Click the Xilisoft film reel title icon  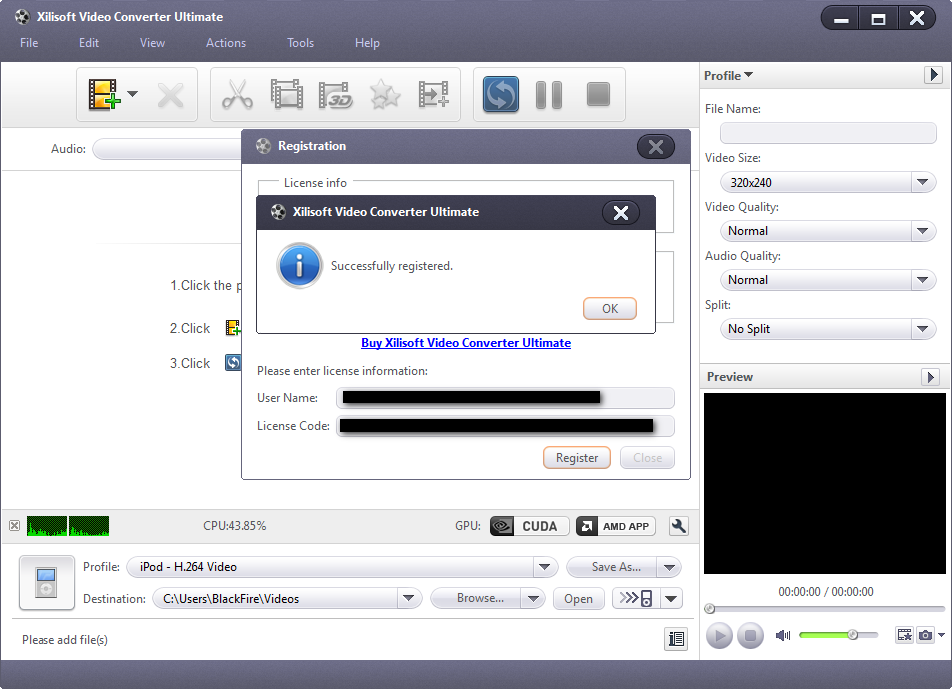pos(22,16)
